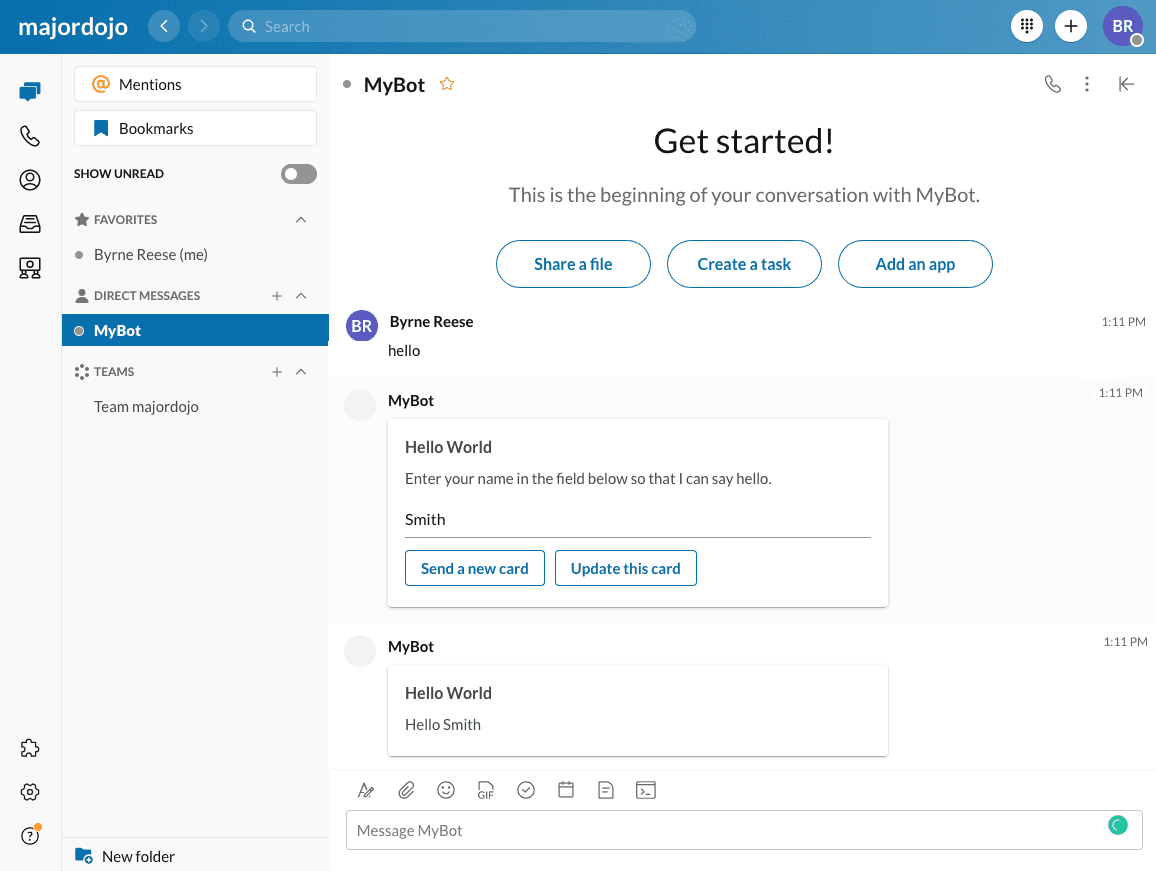
Task: Collapse the Favorites section
Action: 301,219
